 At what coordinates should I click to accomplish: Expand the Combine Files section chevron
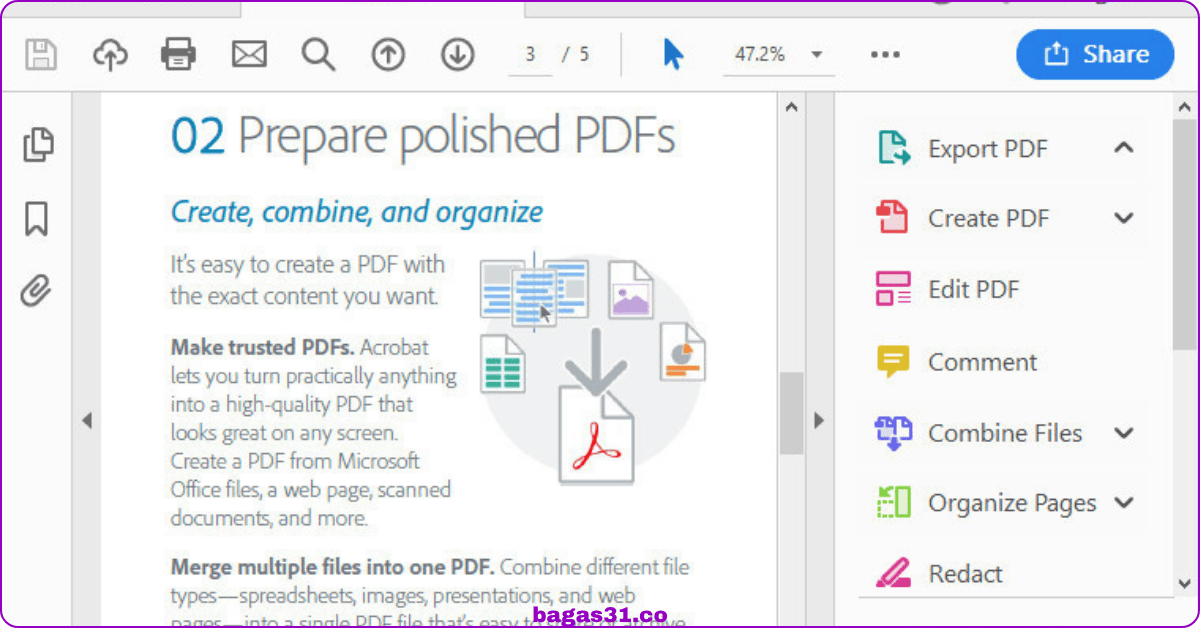pyautogui.click(x=1124, y=433)
